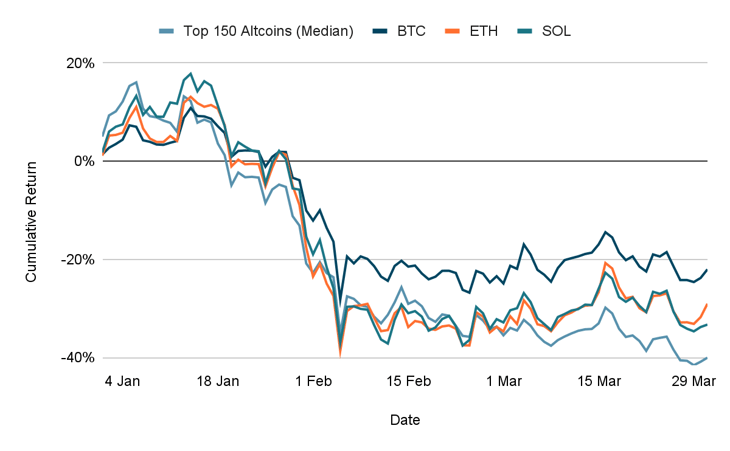Click the 1 Mar date label
The height and width of the screenshot is (451, 730).
[503, 381]
